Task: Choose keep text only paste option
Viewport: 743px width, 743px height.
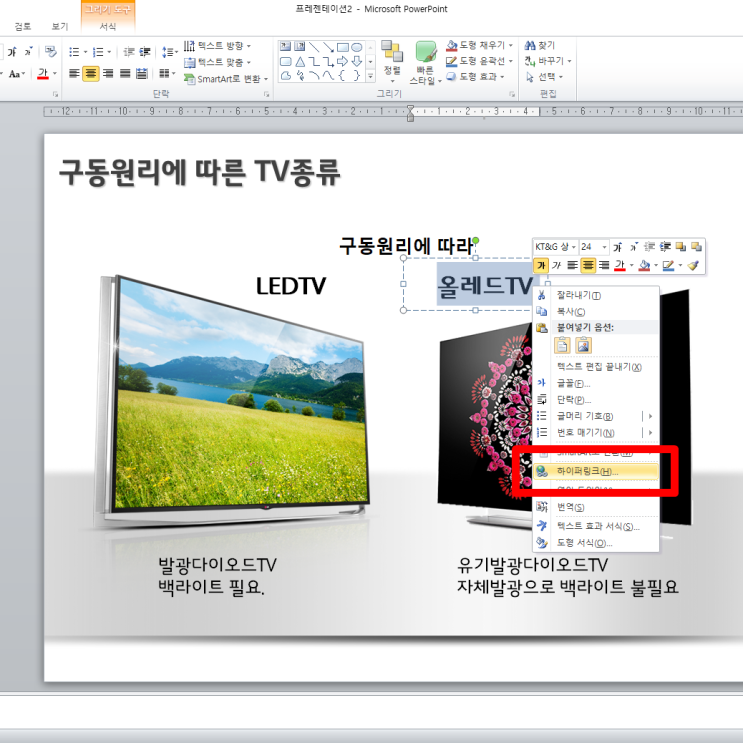Action: (562, 345)
